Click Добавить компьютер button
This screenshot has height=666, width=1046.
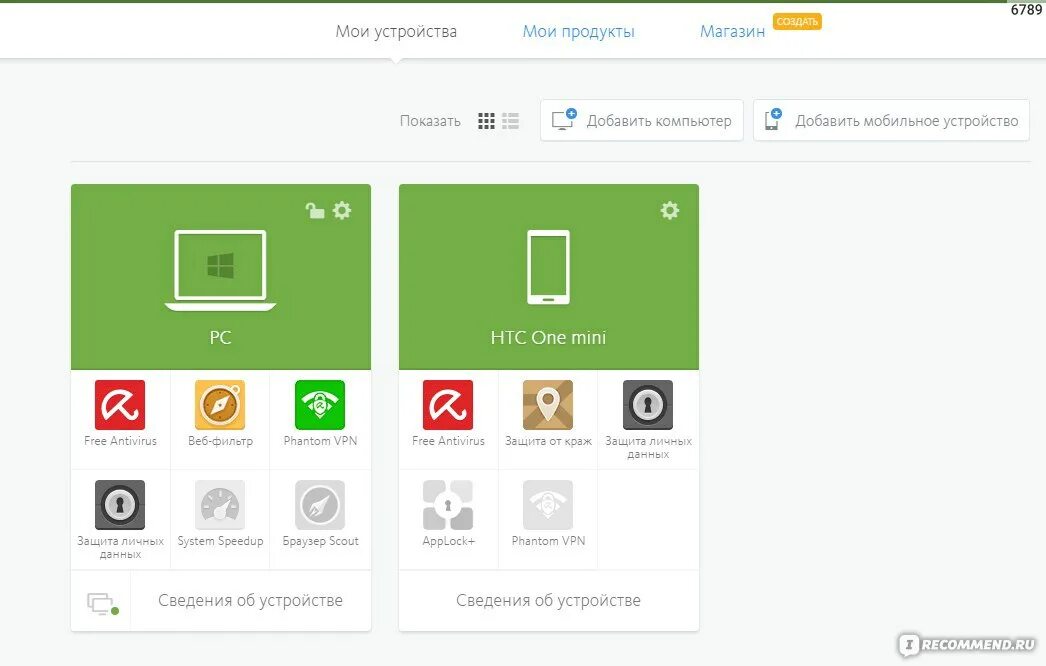pyautogui.click(x=642, y=120)
